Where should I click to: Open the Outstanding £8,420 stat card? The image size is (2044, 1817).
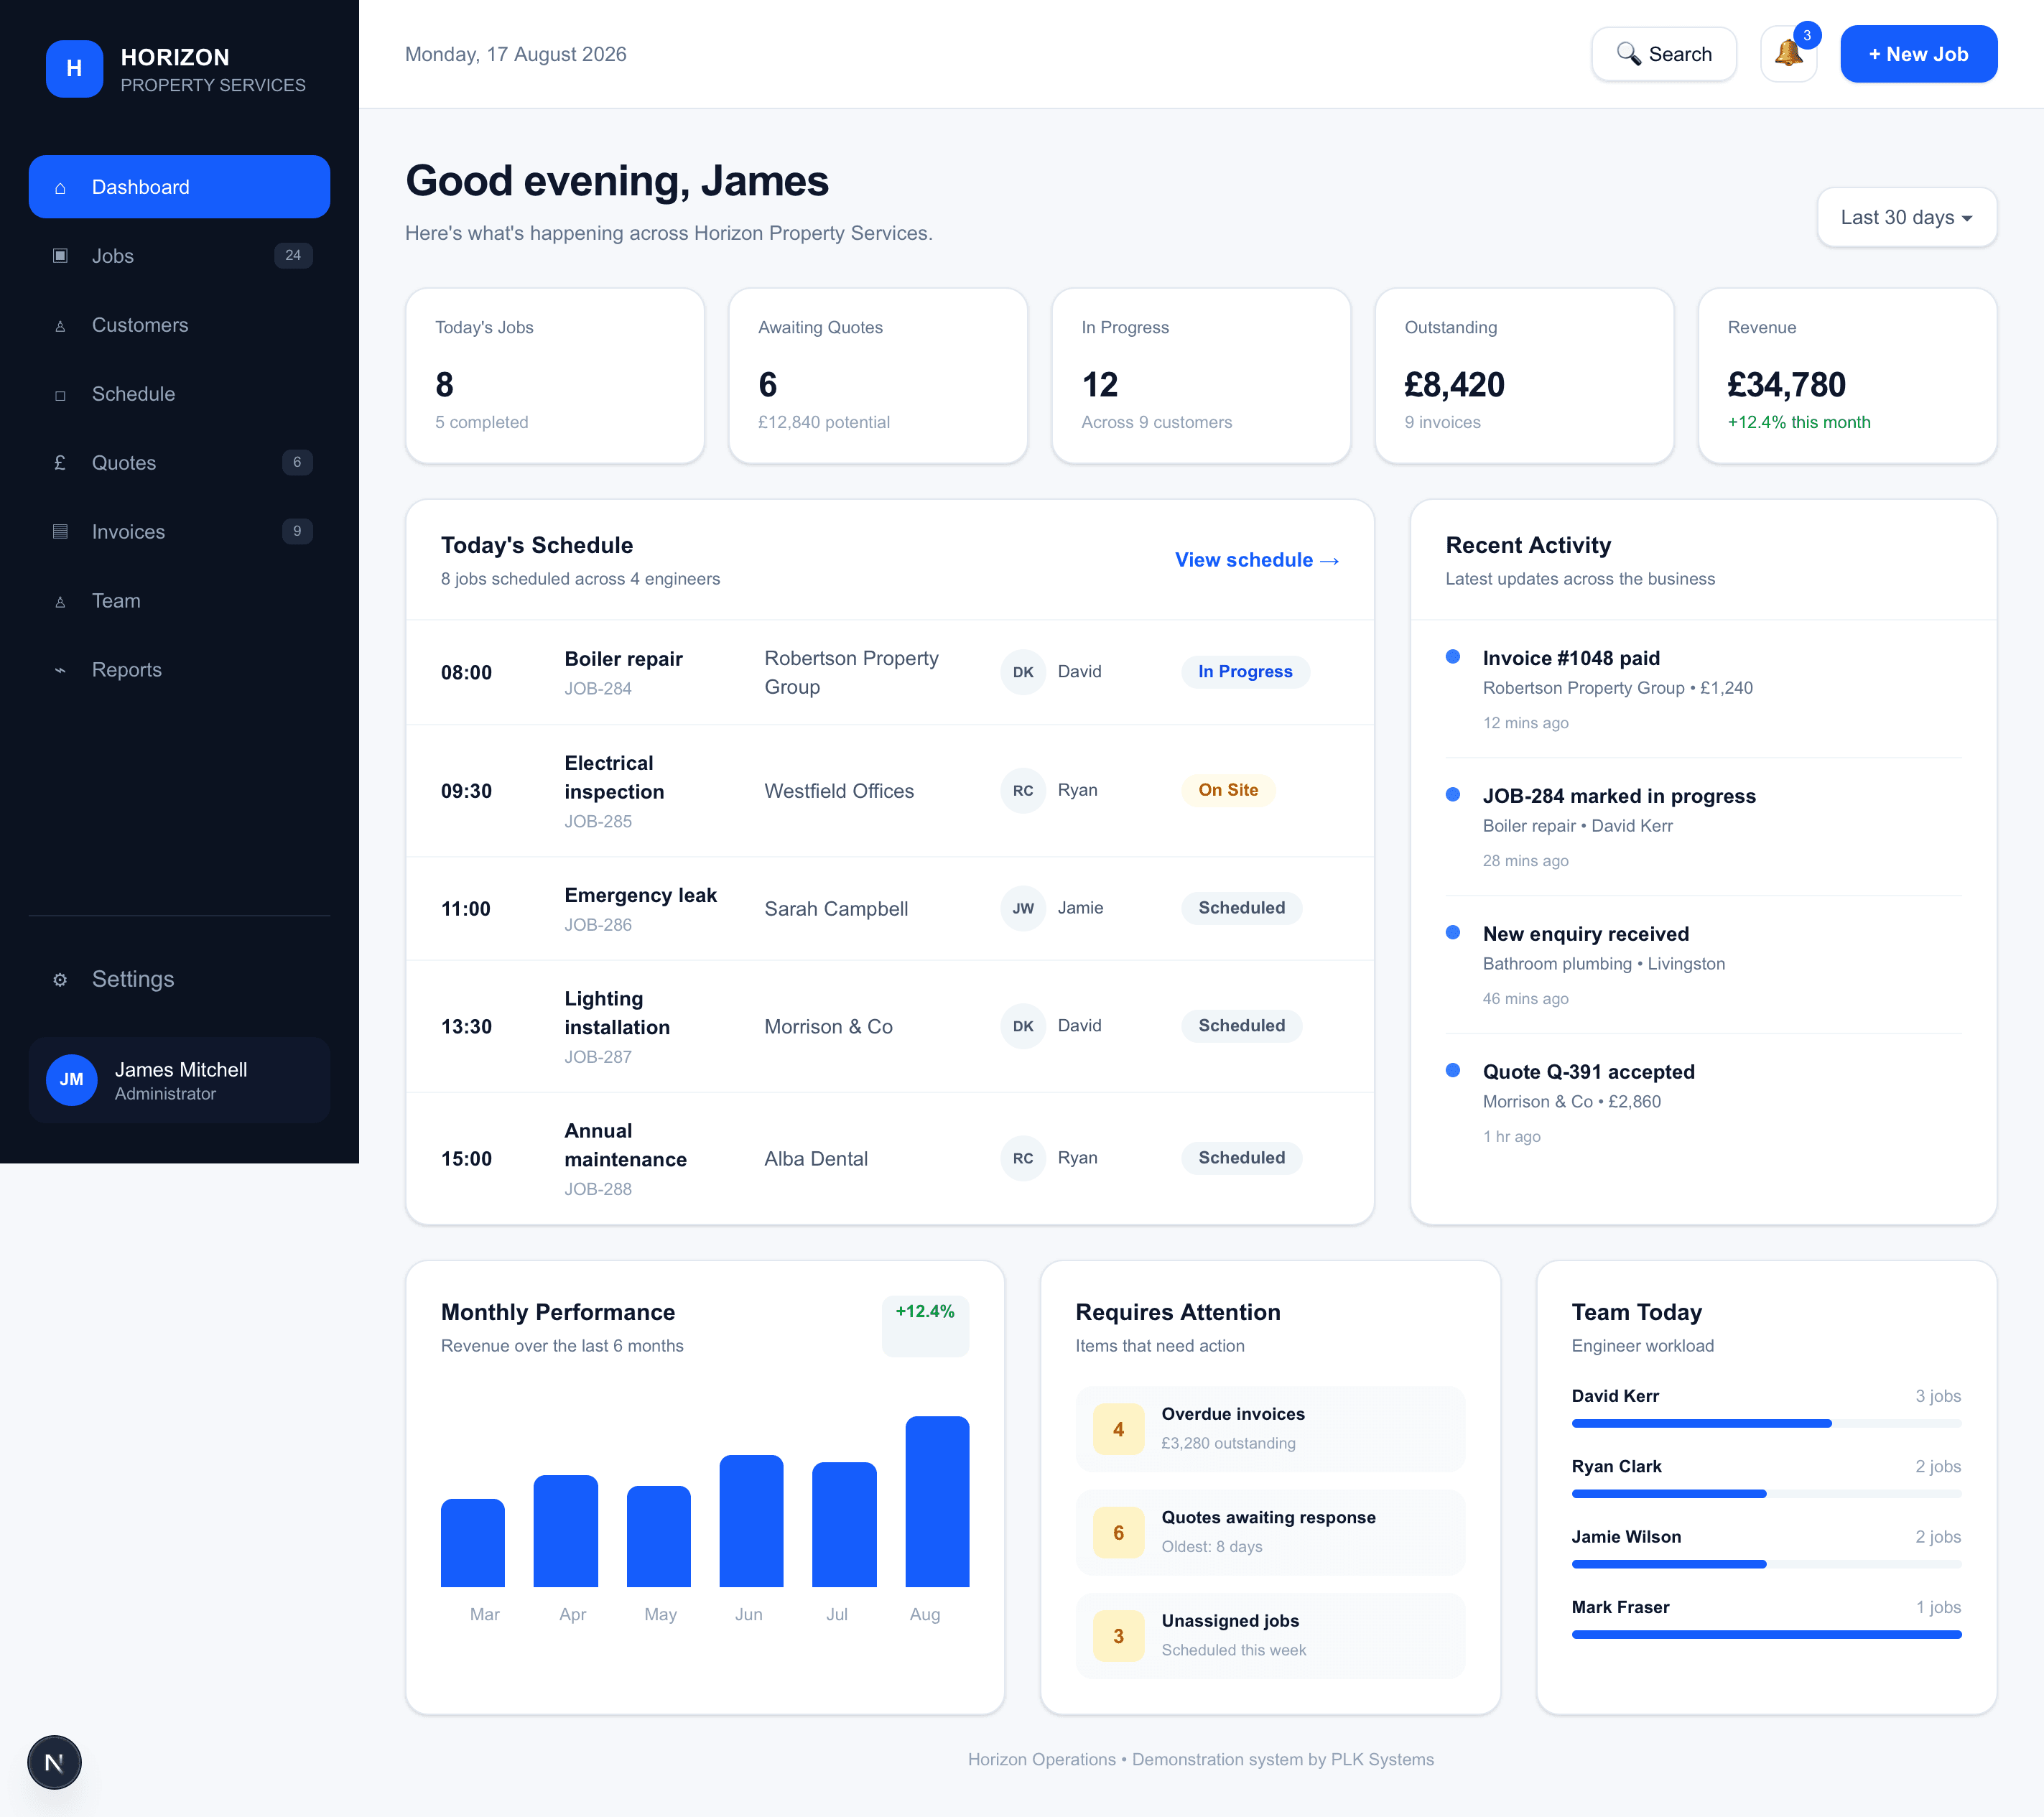1524,376
